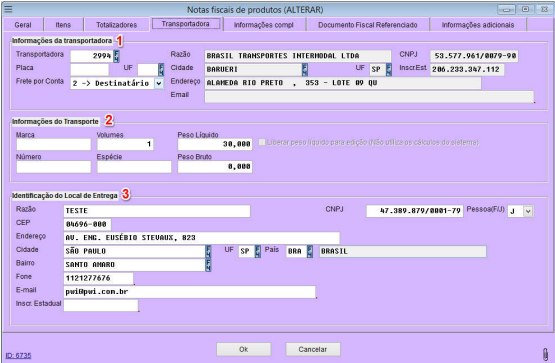Open lookup beside delivery Cidade SÃO PAULO

click(x=208, y=252)
